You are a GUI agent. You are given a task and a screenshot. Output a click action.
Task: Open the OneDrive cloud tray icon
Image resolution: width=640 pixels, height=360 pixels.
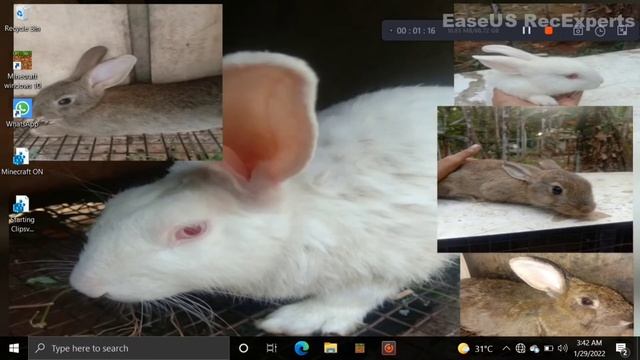[534, 349]
